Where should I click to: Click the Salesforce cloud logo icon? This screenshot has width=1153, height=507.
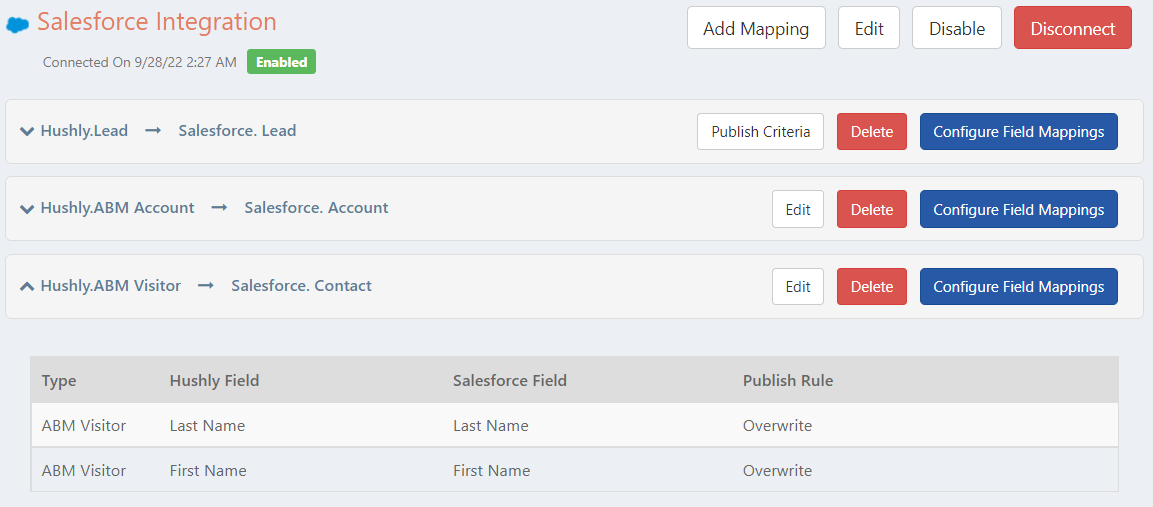tap(18, 24)
